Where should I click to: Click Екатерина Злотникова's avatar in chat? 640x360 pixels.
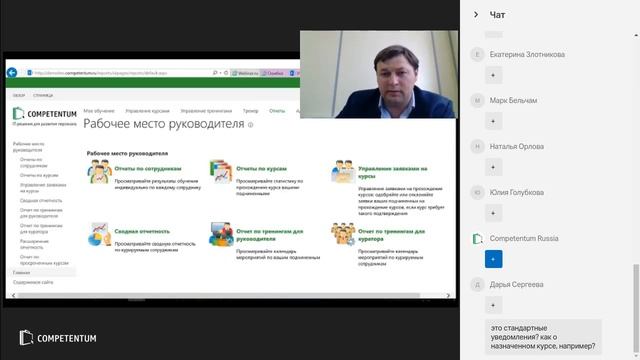[477, 54]
